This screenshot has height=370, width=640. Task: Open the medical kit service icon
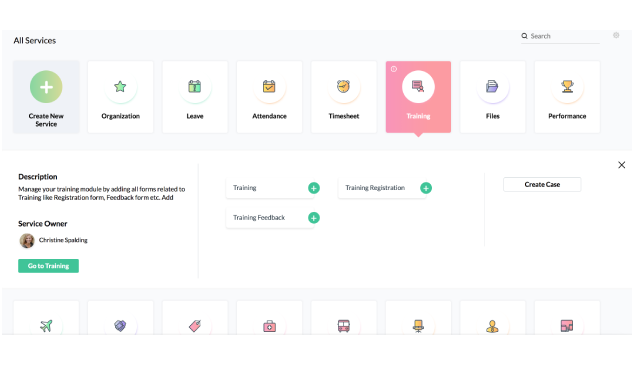tap(269, 326)
